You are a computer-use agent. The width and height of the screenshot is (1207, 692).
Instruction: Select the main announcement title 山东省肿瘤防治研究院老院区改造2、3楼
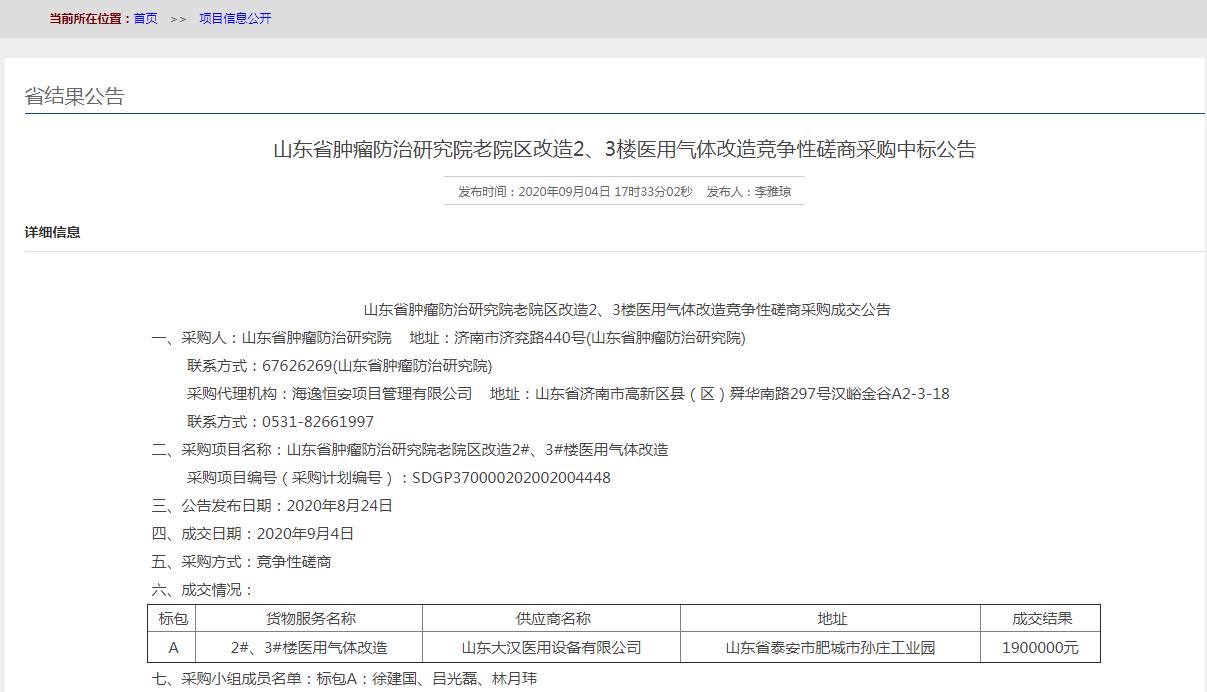pyautogui.click(x=624, y=150)
